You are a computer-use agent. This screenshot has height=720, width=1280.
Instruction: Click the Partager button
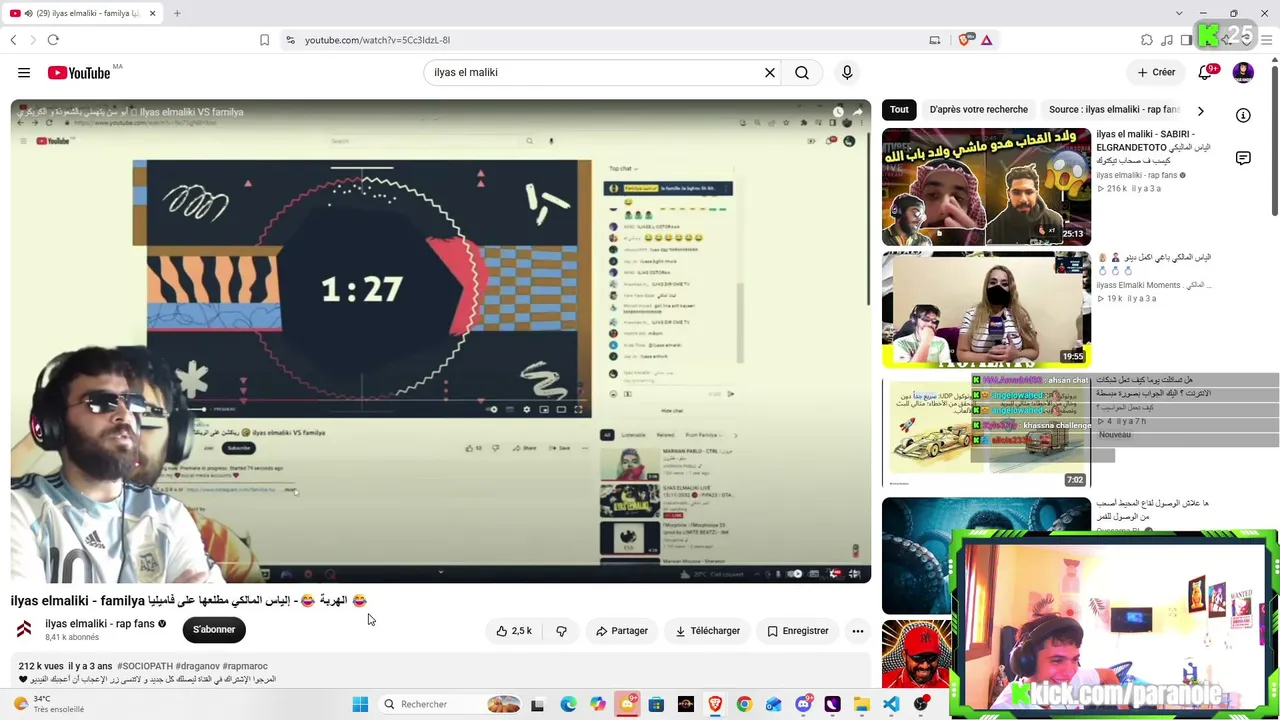coord(622,631)
